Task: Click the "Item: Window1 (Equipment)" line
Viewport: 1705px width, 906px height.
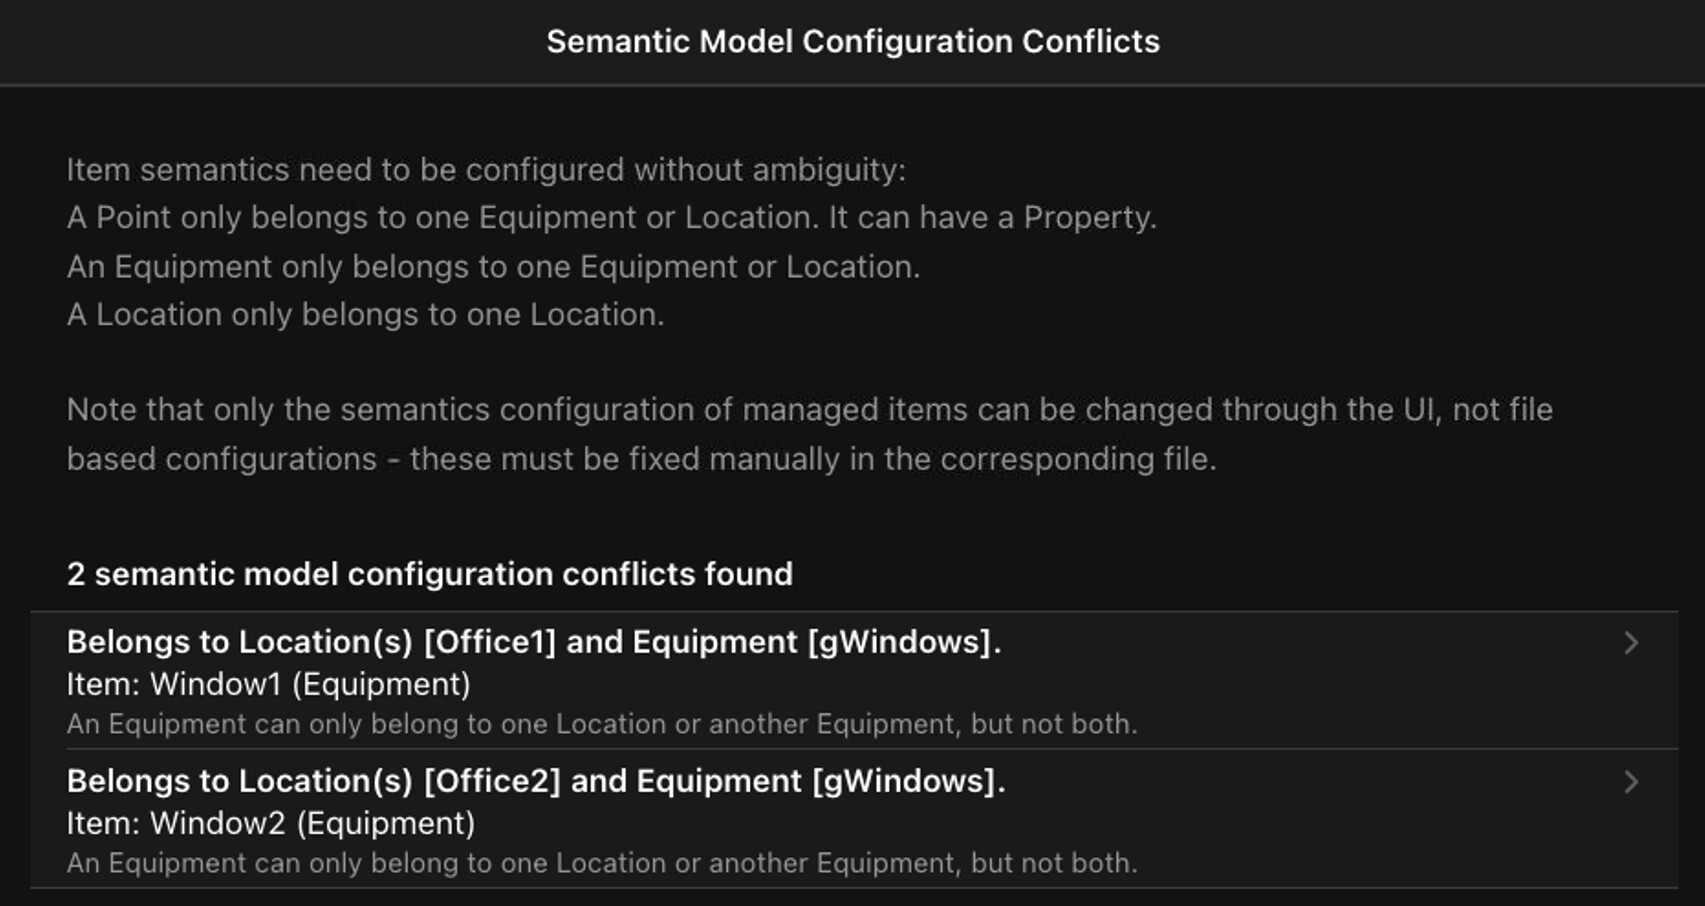Action: pos(268,685)
